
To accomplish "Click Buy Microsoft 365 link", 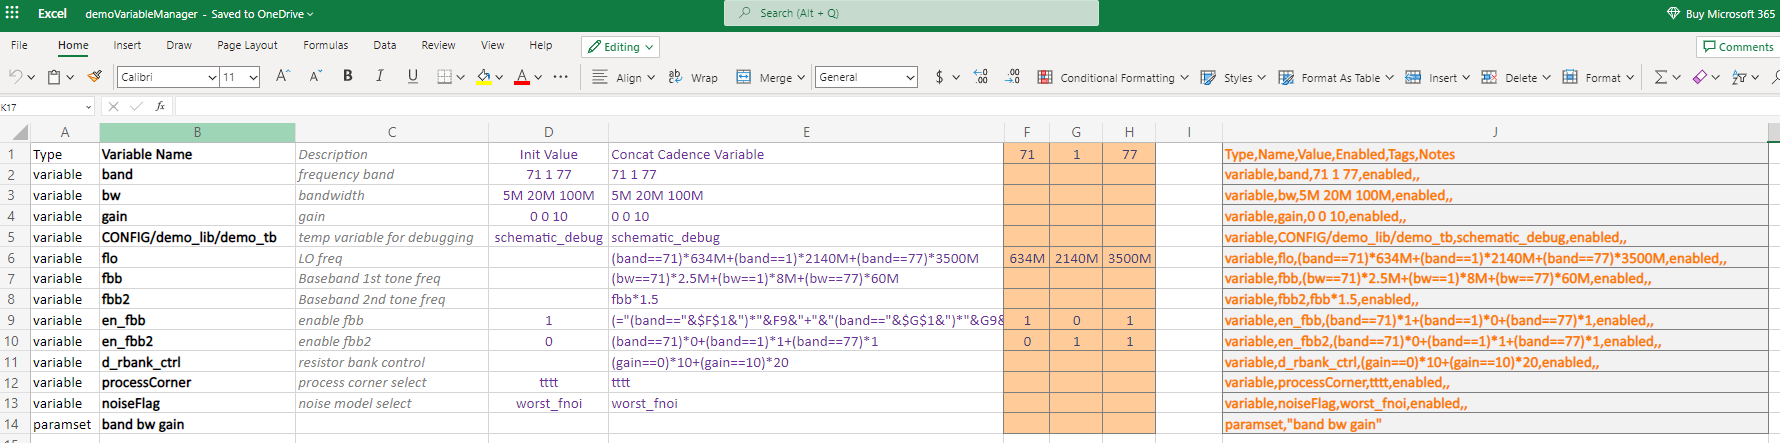I will click(x=1721, y=13).
